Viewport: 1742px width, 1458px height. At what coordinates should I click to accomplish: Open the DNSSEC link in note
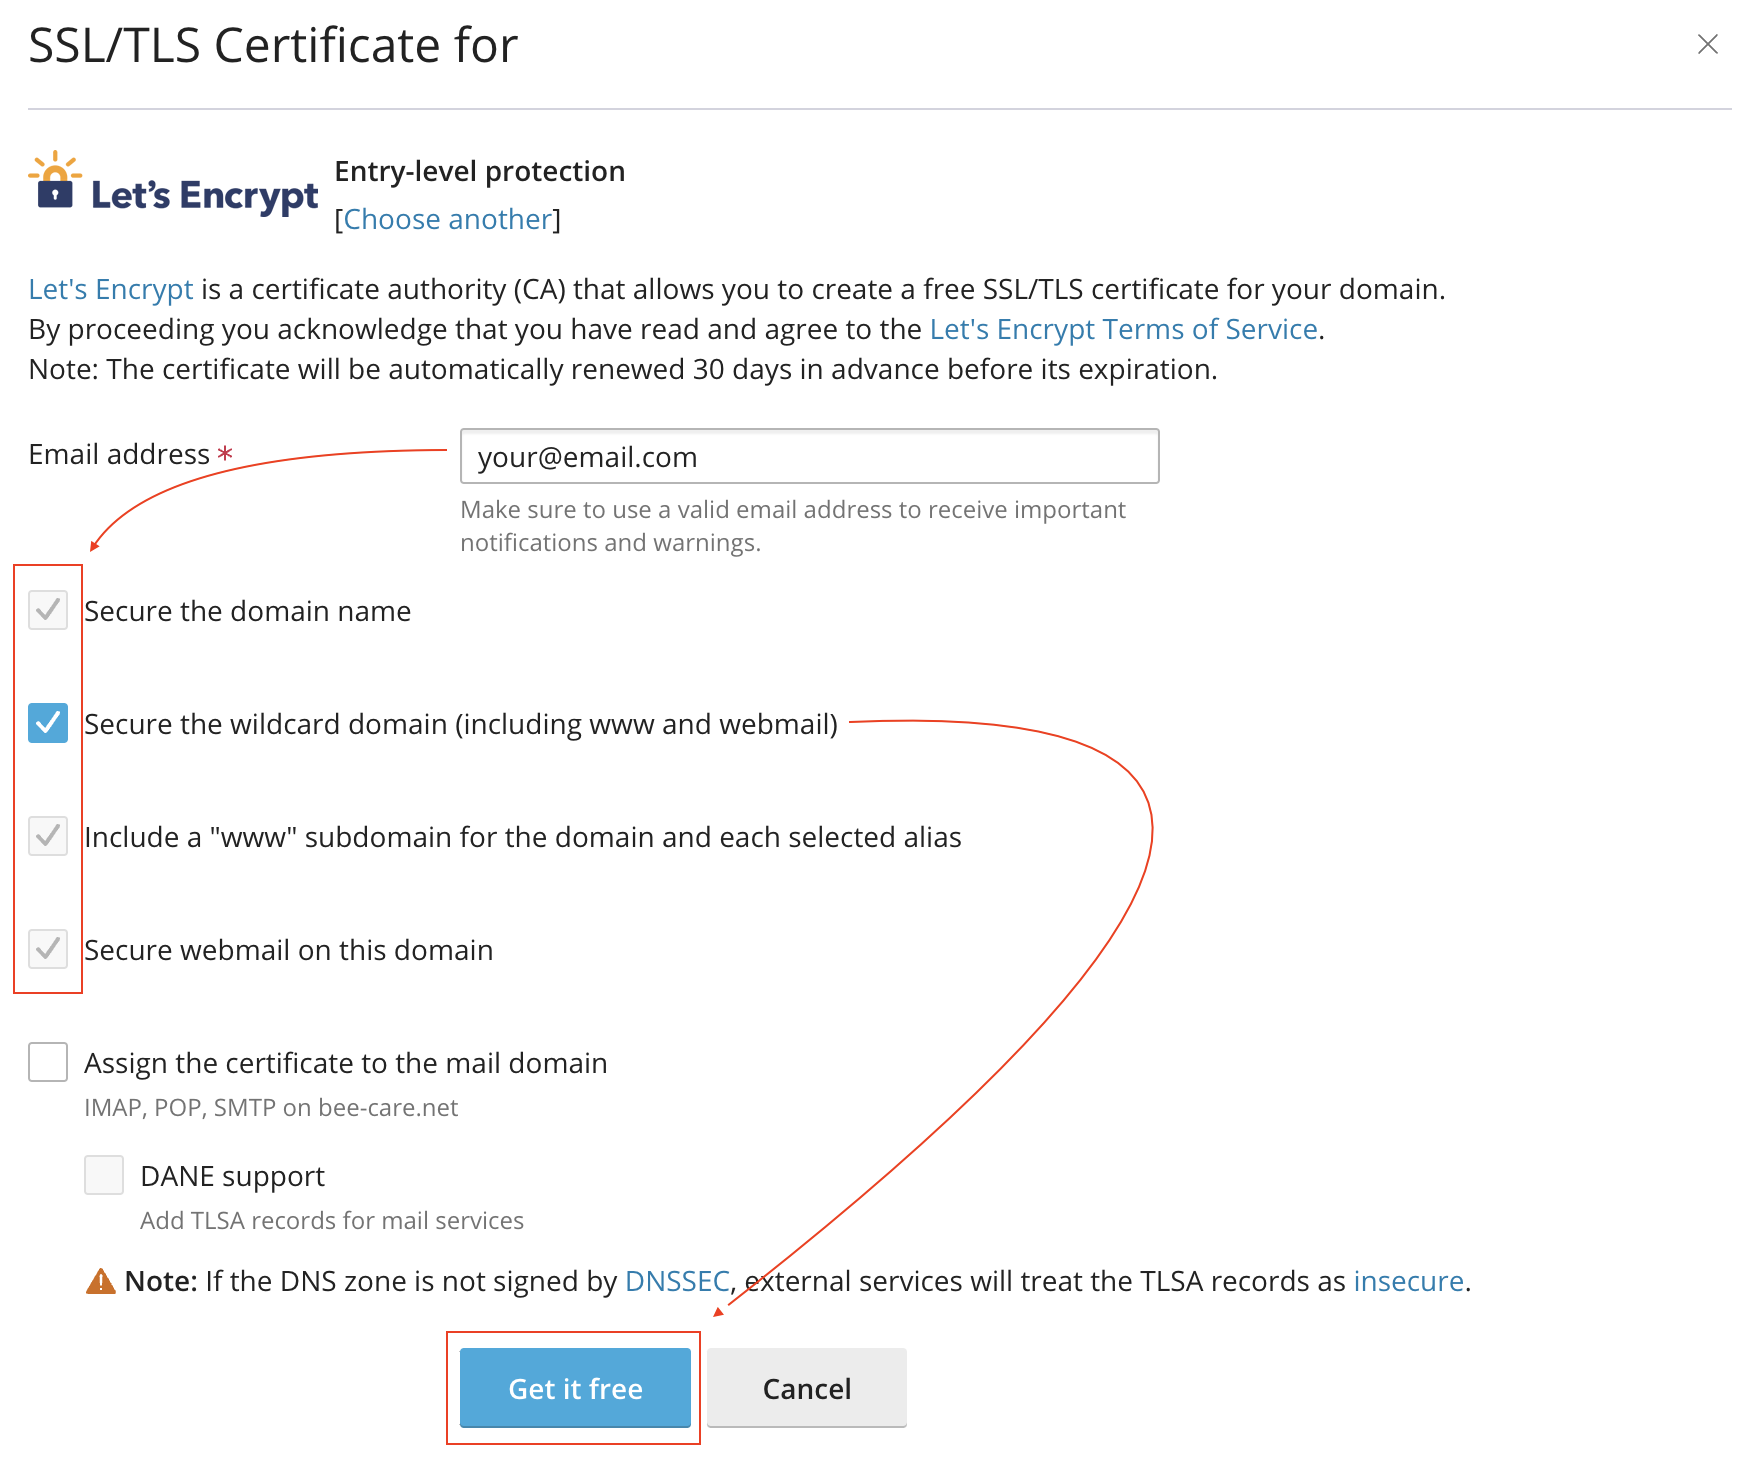[677, 1281]
